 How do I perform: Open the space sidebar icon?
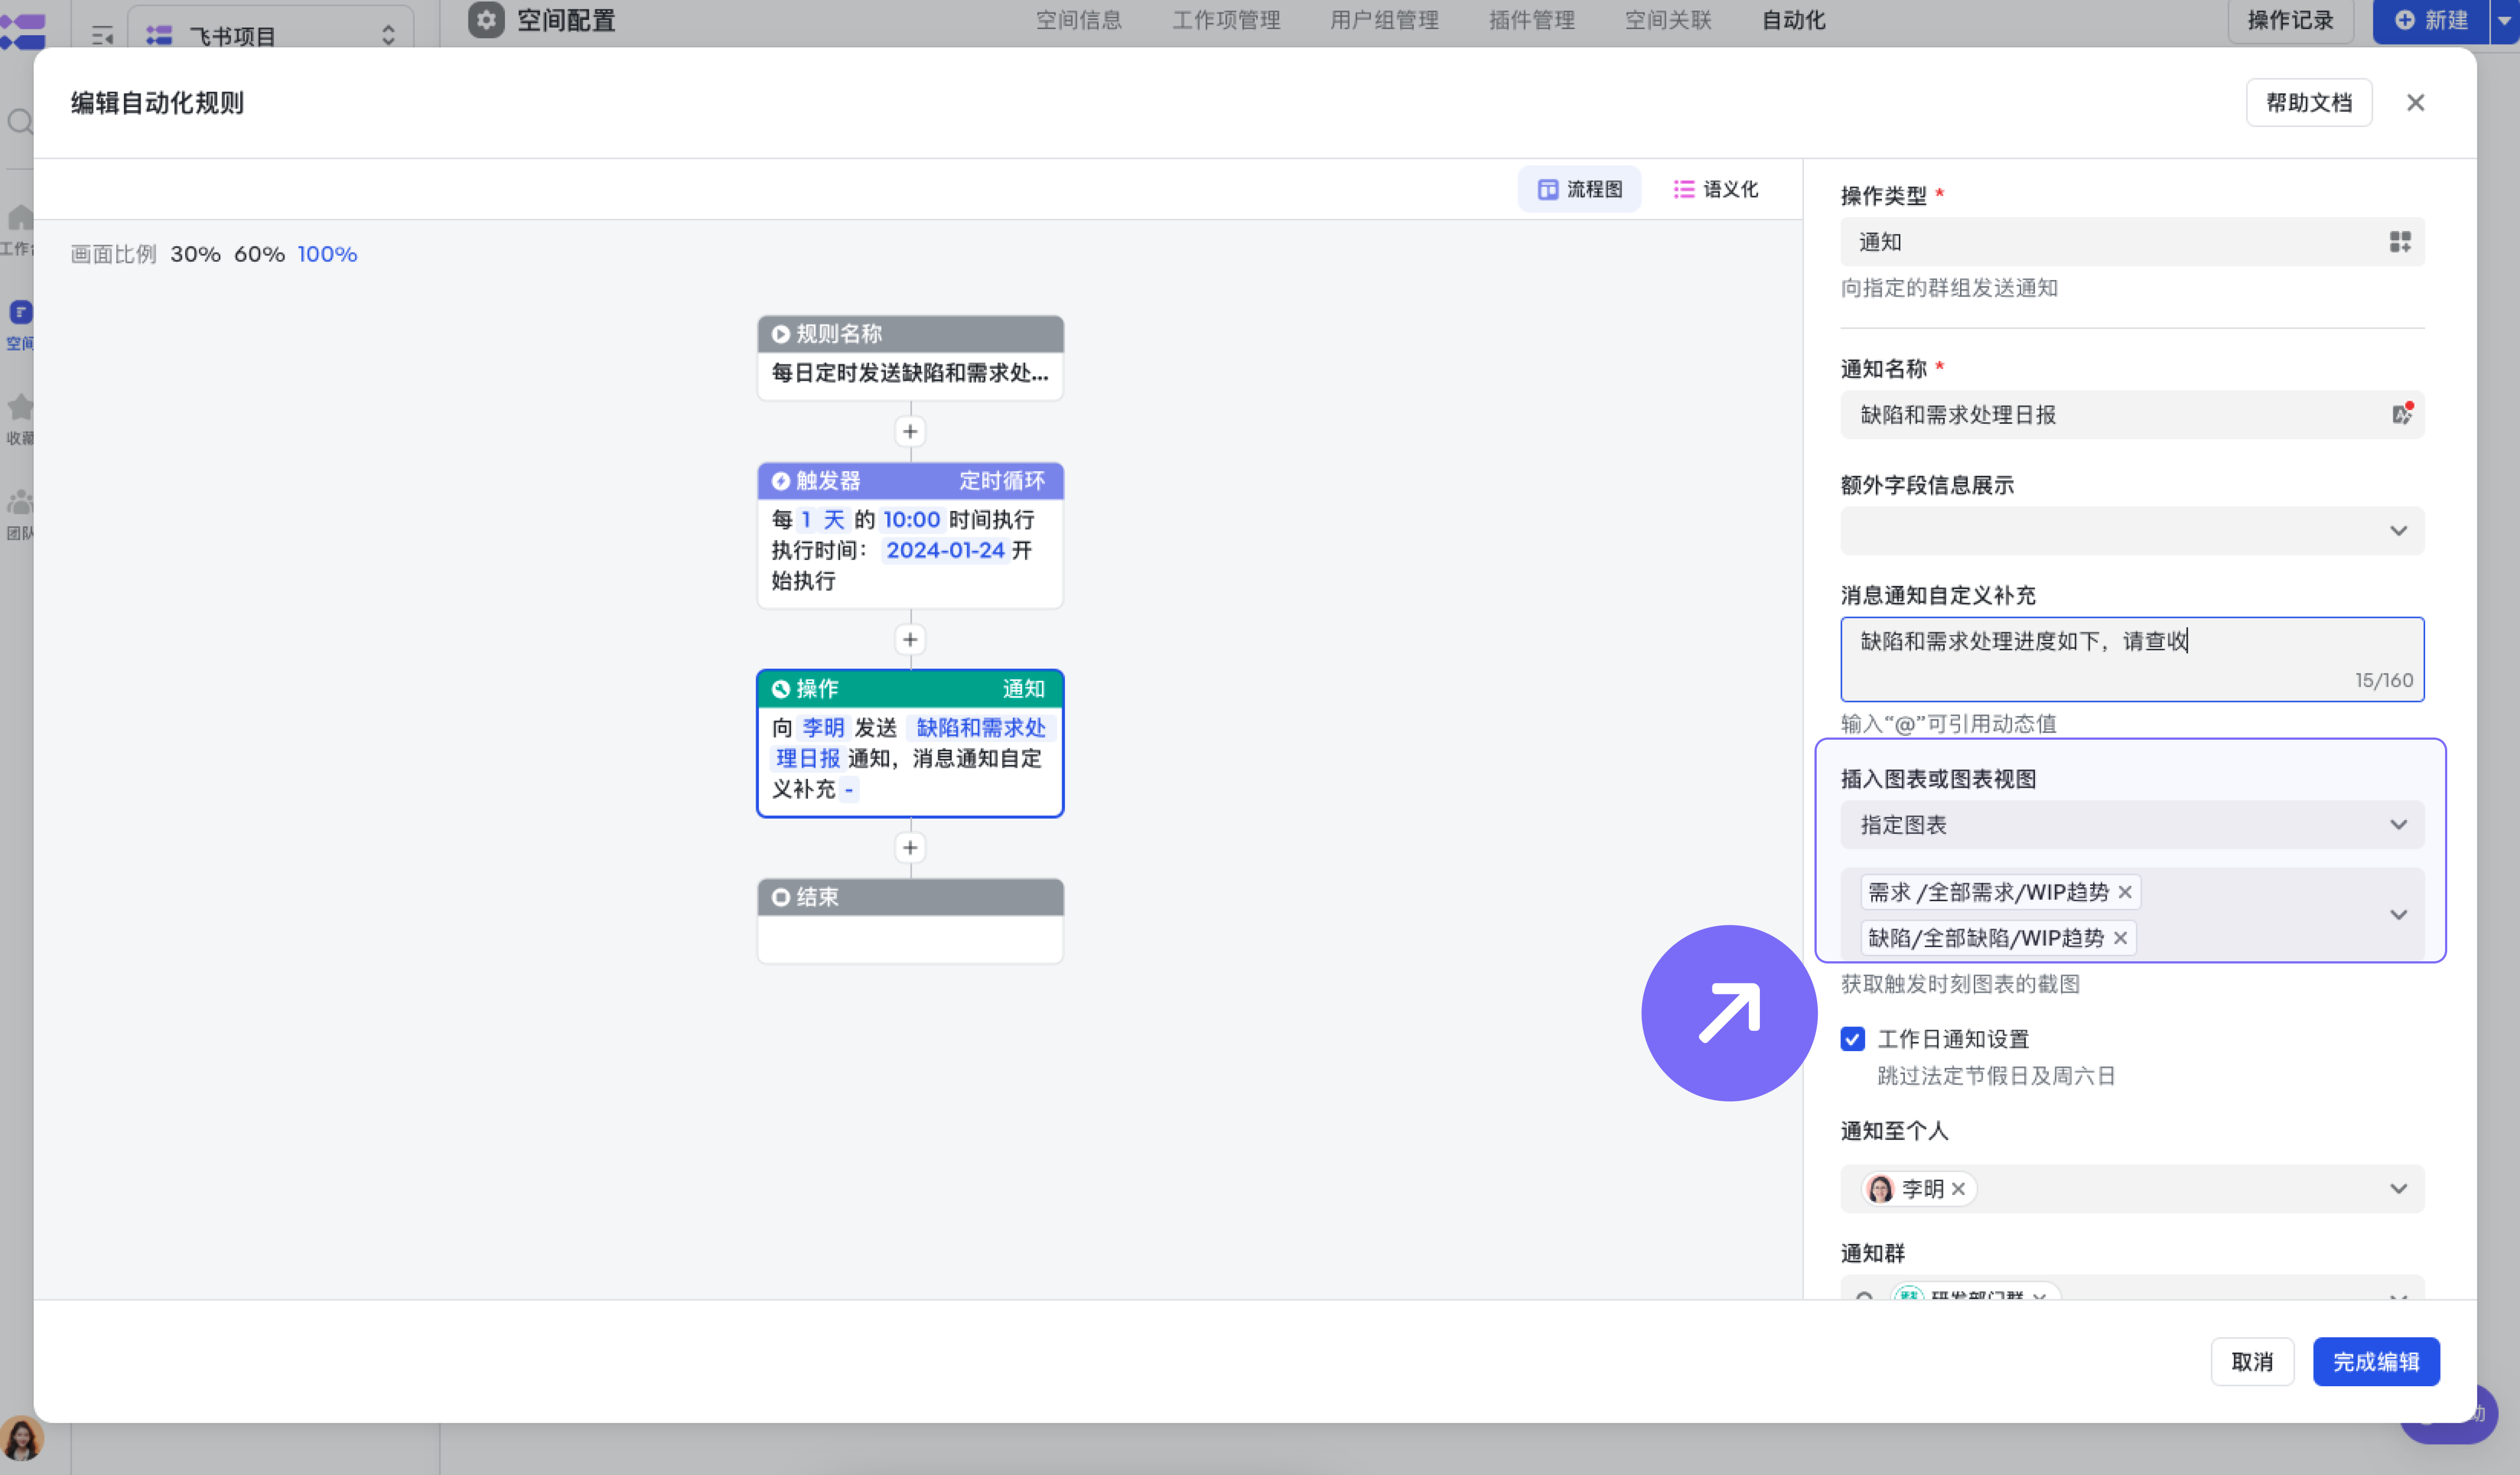[21, 312]
